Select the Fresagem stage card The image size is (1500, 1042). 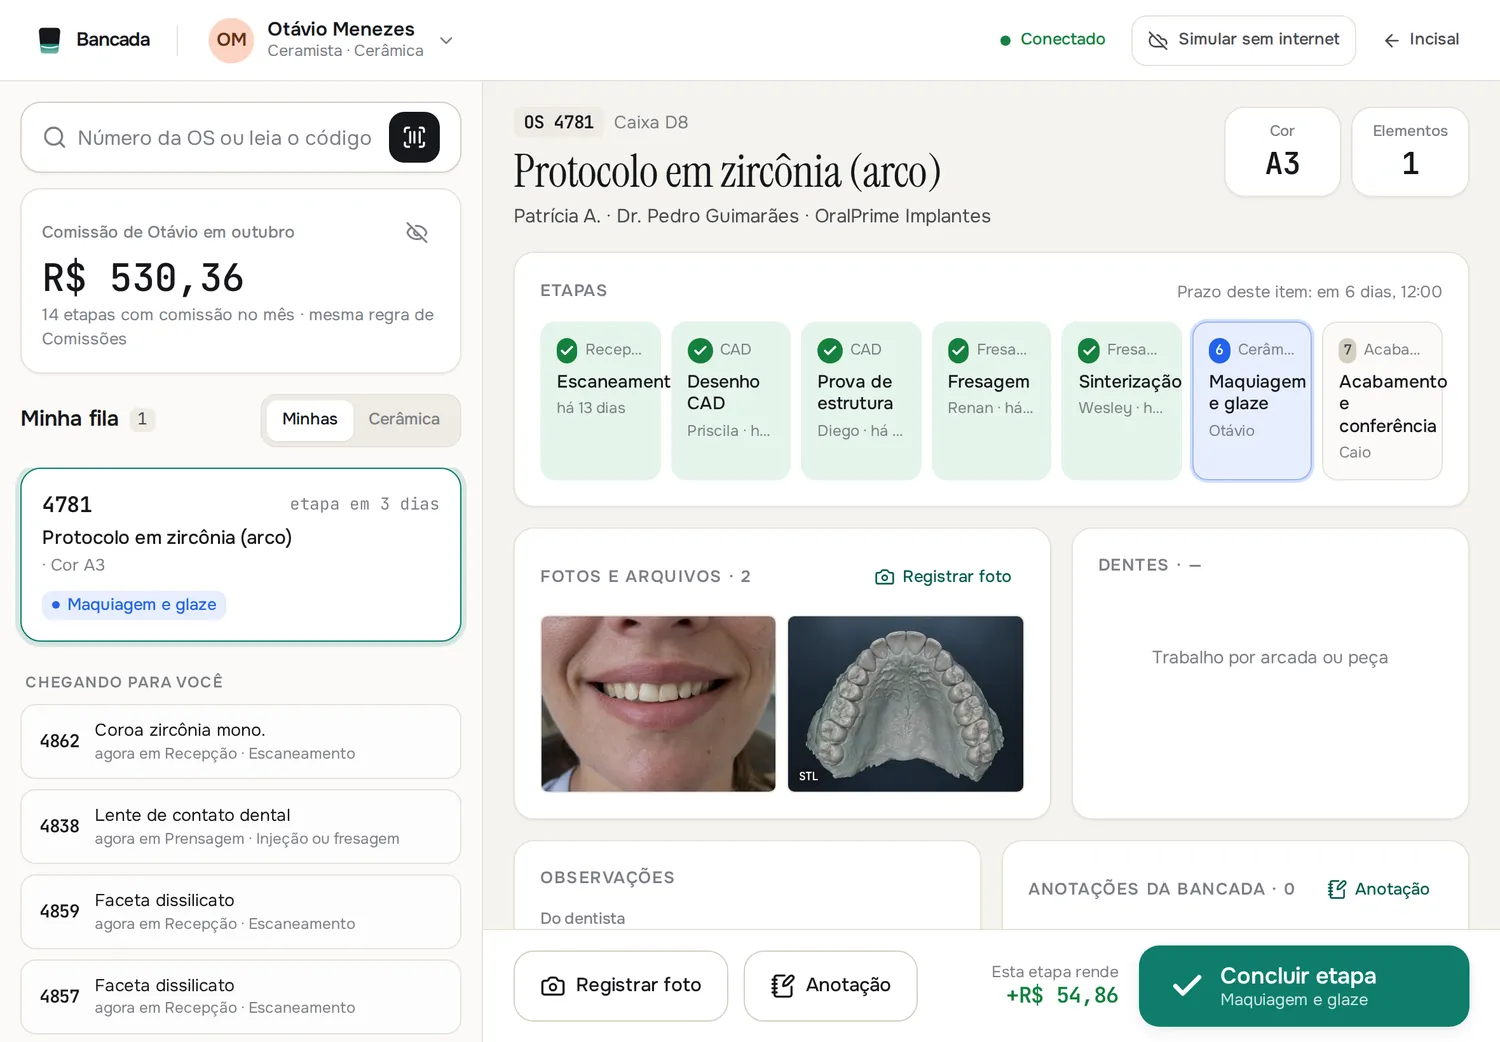(991, 401)
